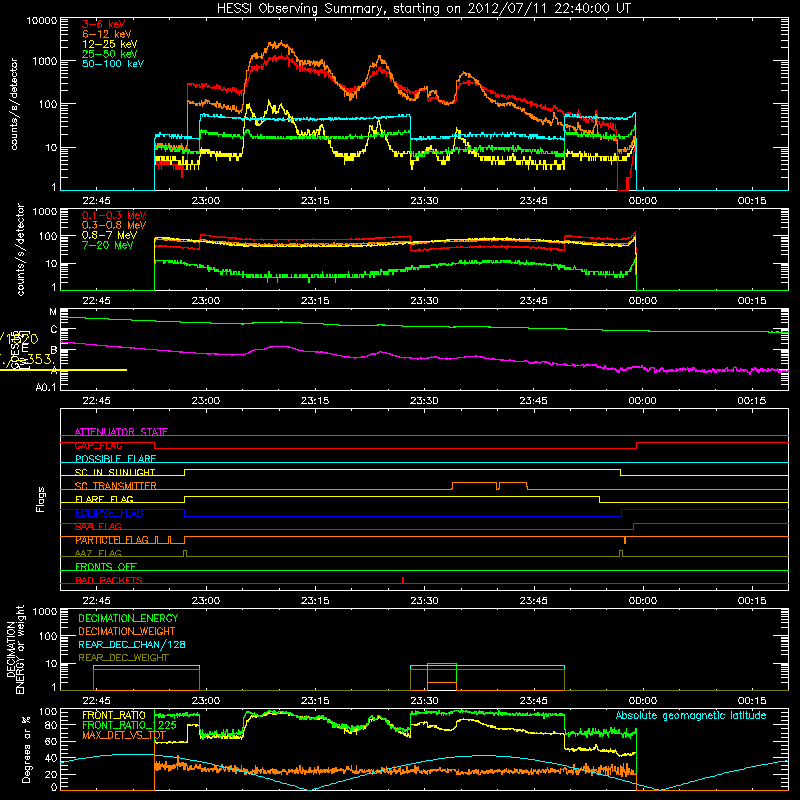Click the SC_TRANSMITTER flag label
The width and height of the screenshot is (800, 800).
pyautogui.click(x=115, y=485)
